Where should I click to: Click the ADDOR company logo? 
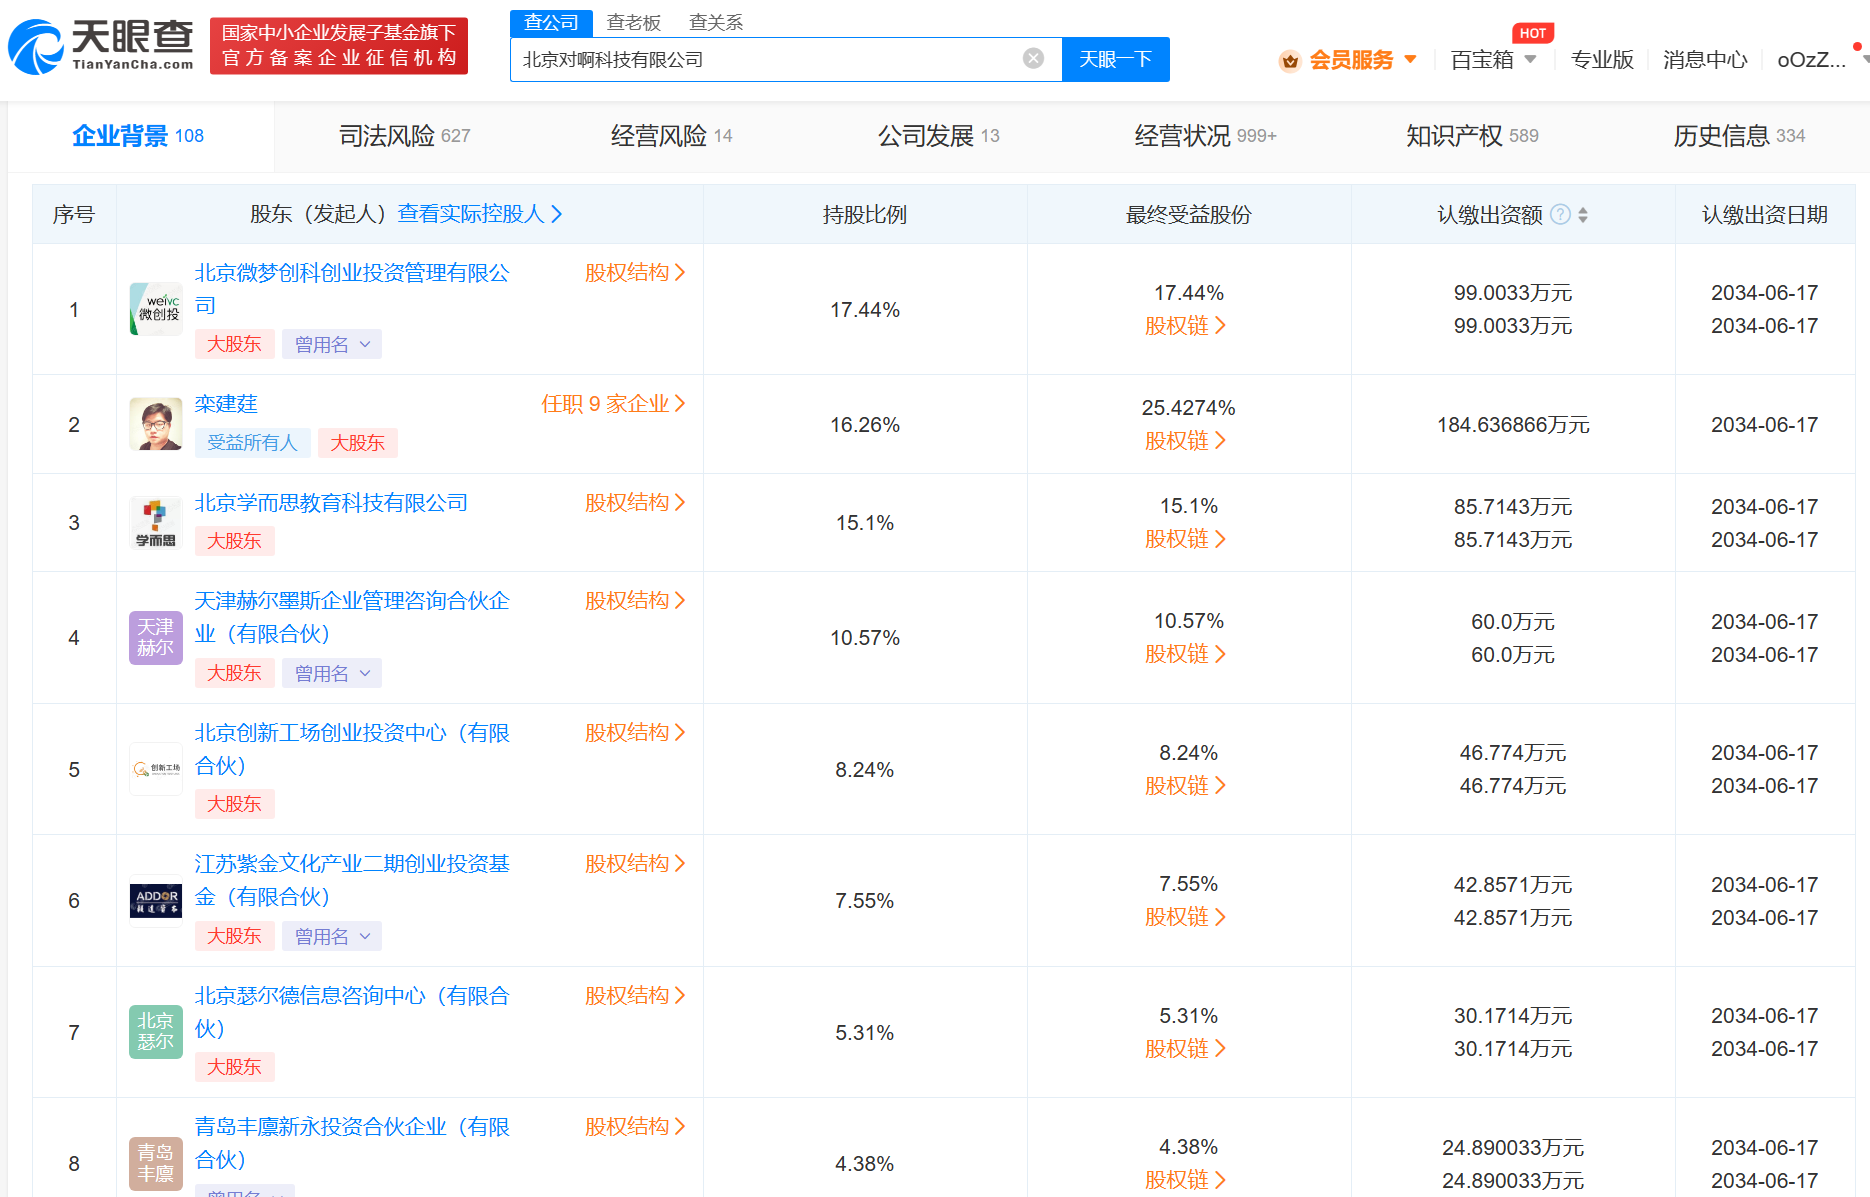coord(156,900)
